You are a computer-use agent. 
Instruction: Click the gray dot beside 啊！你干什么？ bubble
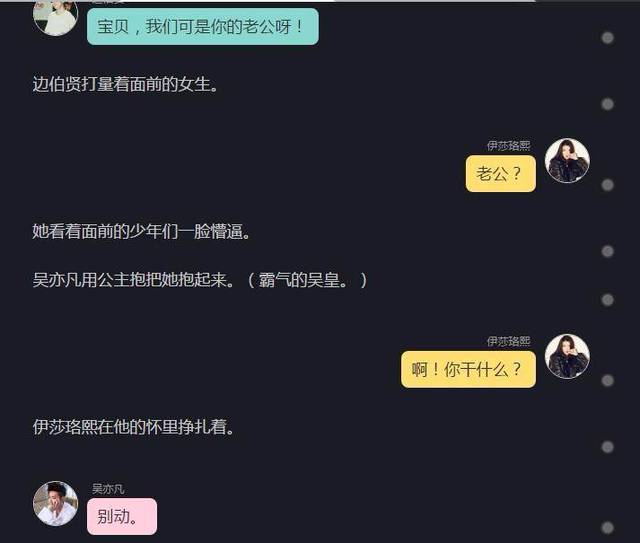[x=607, y=381]
